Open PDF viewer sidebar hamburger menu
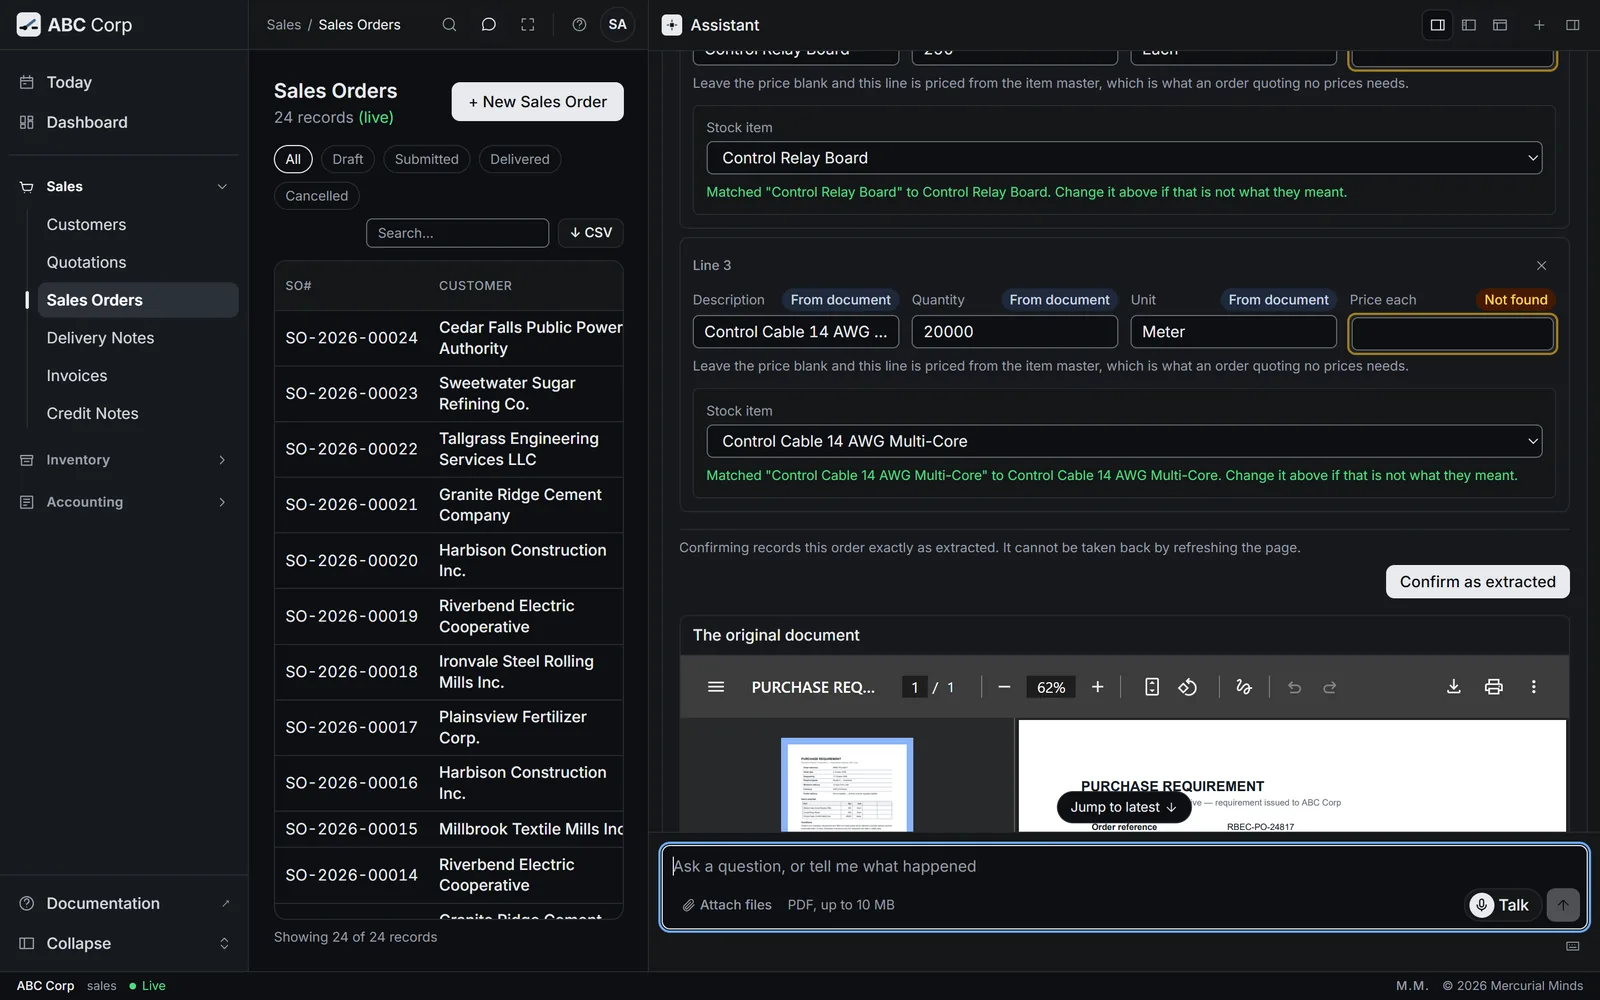 (716, 687)
